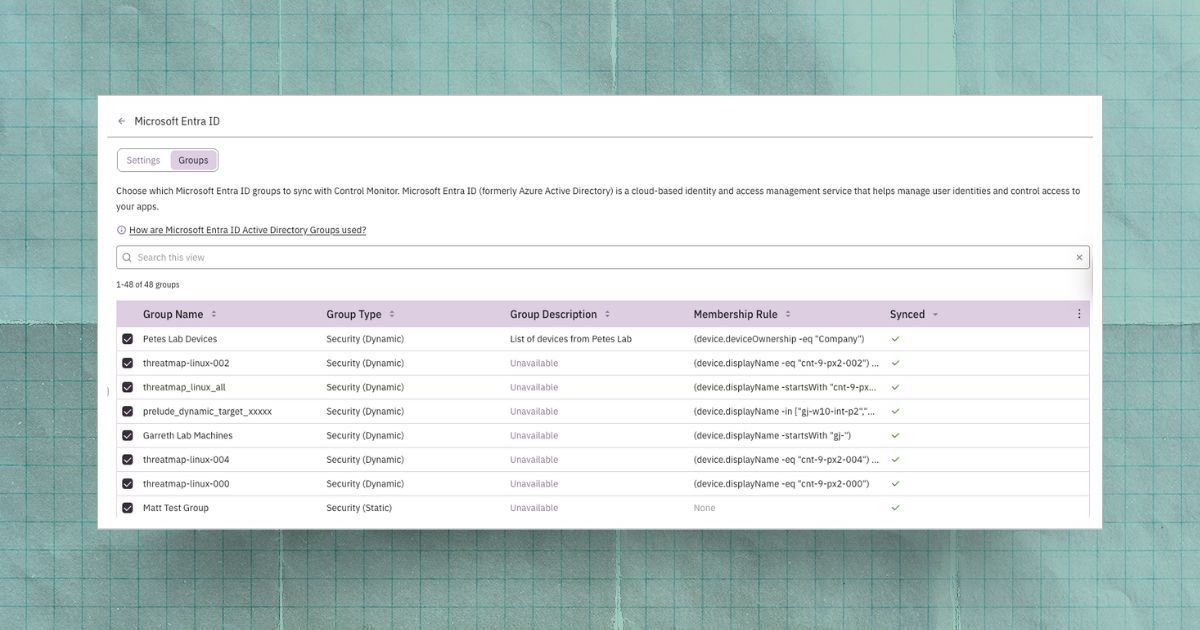The width and height of the screenshot is (1200, 630).
Task: Click the Membership Rule column header
Action: pos(735,314)
